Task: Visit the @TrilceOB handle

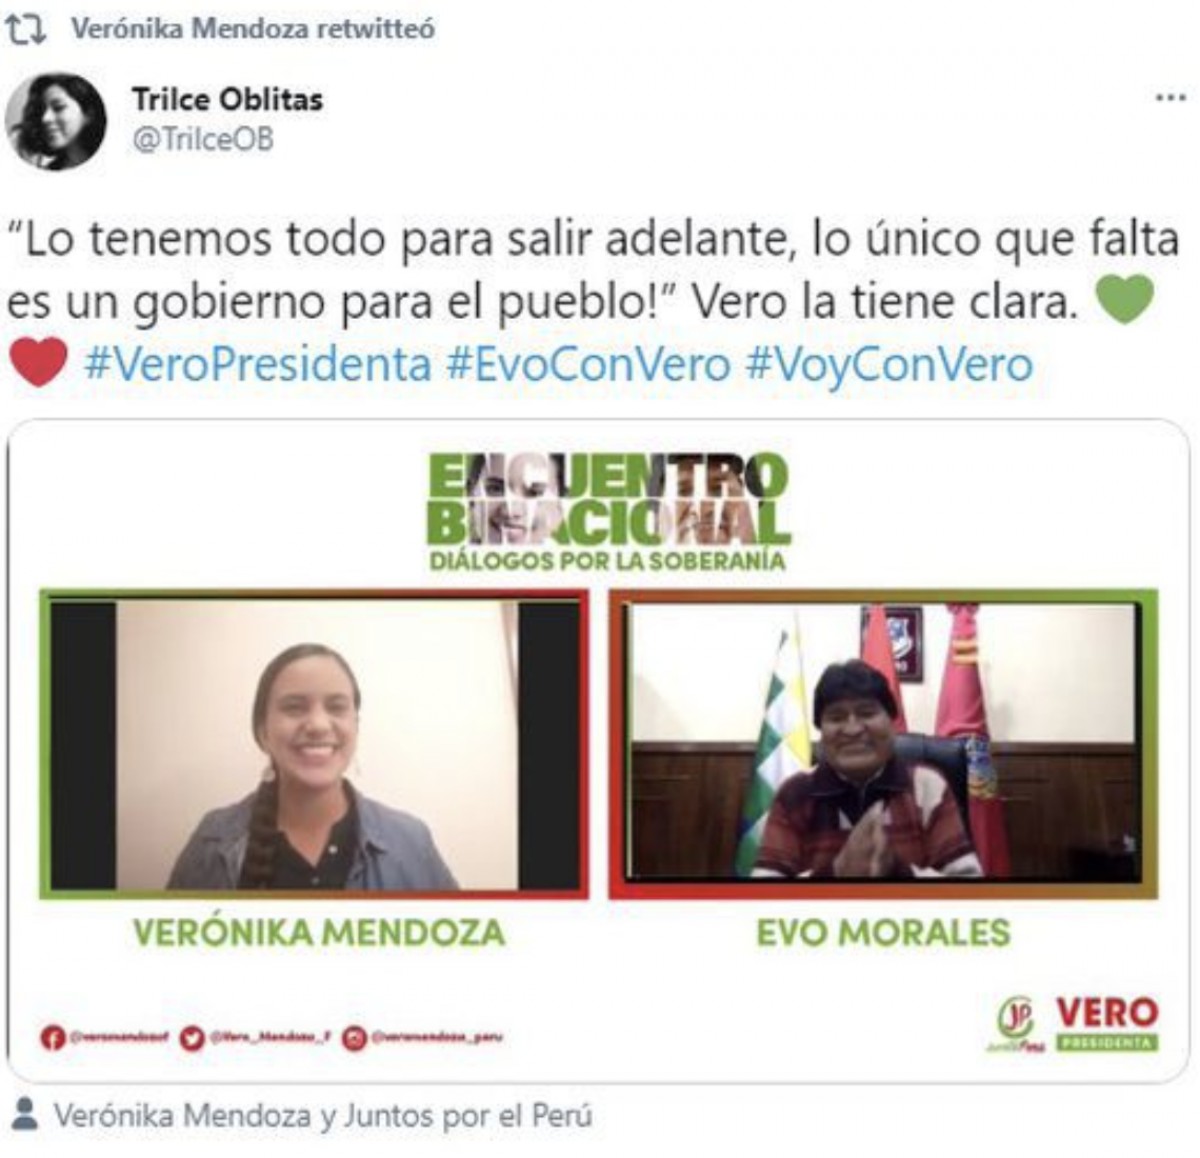Action: pos(202,139)
